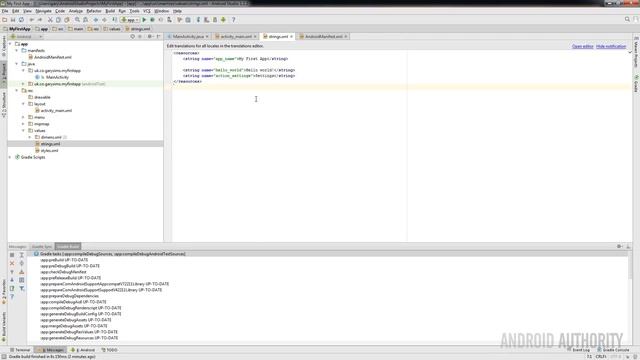The image size is (640, 360).
Task: Click the status bar tool windows toggle icon
Action: (4, 356)
